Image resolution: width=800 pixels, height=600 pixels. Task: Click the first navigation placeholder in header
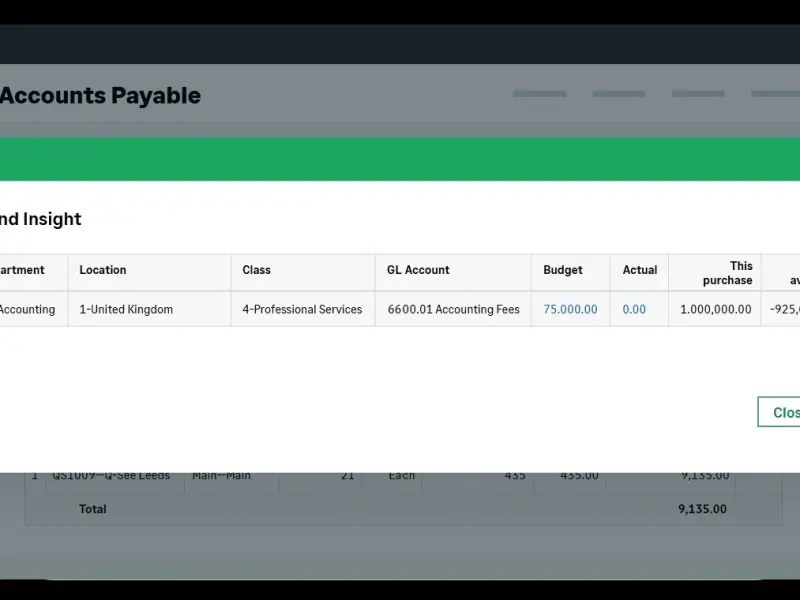point(539,95)
